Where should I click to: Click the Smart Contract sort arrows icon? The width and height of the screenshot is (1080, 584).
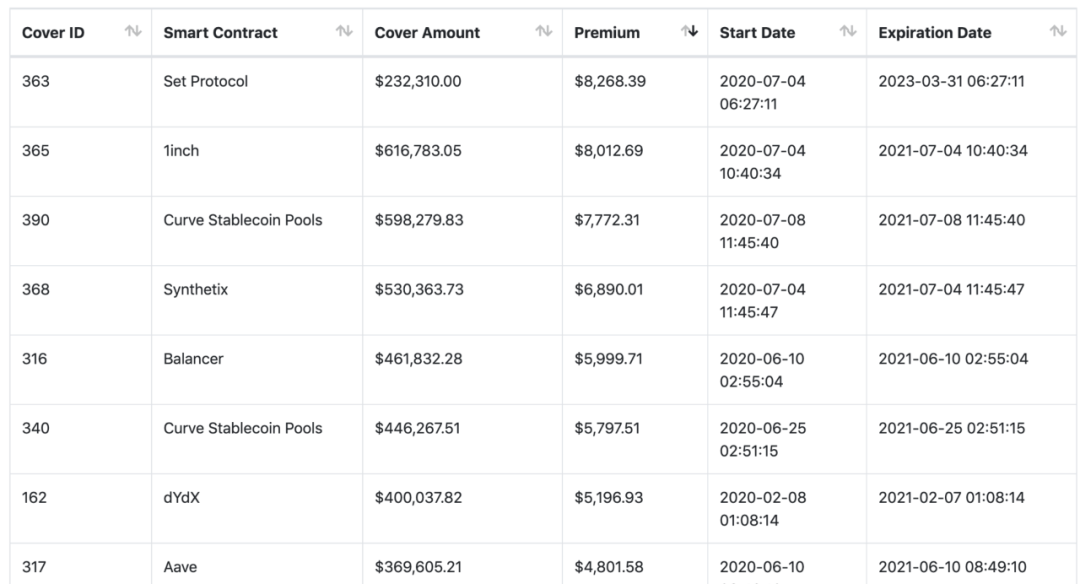[344, 33]
